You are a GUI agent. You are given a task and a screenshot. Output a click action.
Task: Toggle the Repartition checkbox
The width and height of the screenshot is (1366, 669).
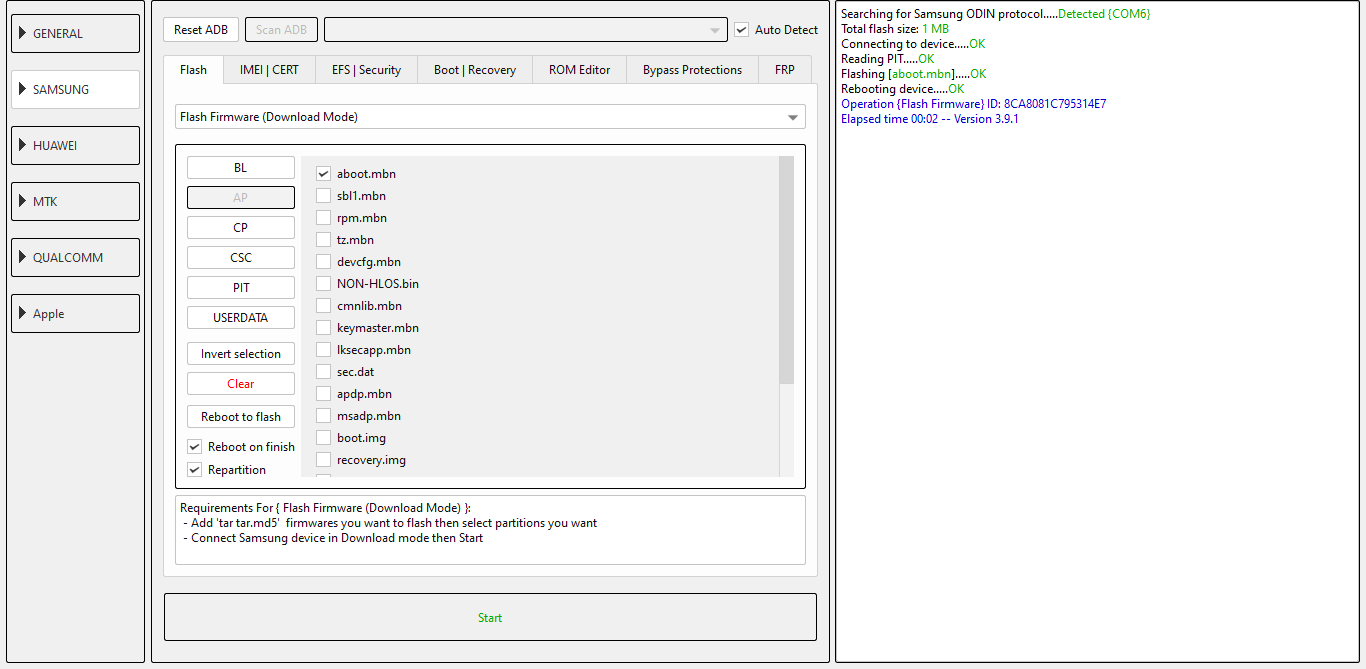coord(195,470)
